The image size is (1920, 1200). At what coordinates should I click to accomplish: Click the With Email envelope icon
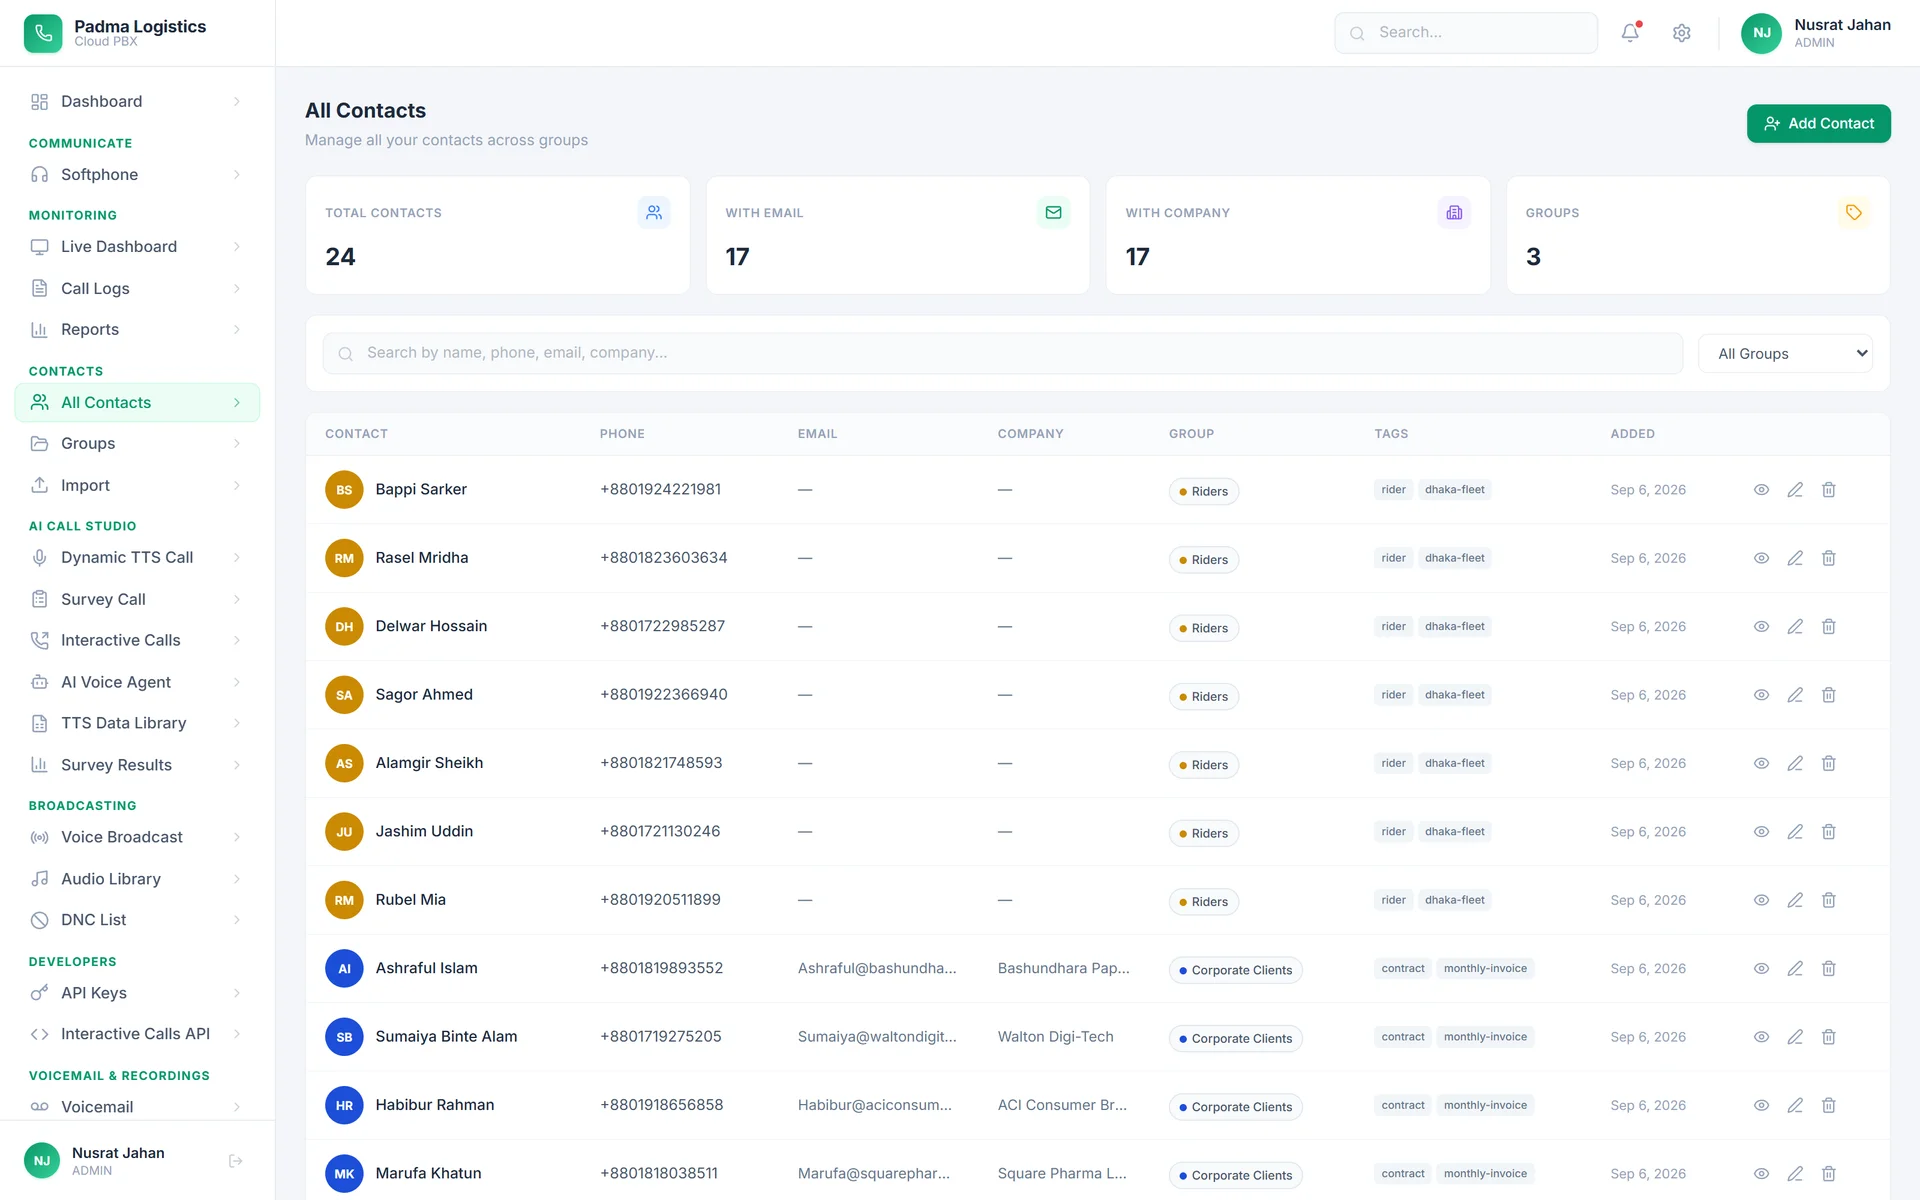(x=1053, y=212)
